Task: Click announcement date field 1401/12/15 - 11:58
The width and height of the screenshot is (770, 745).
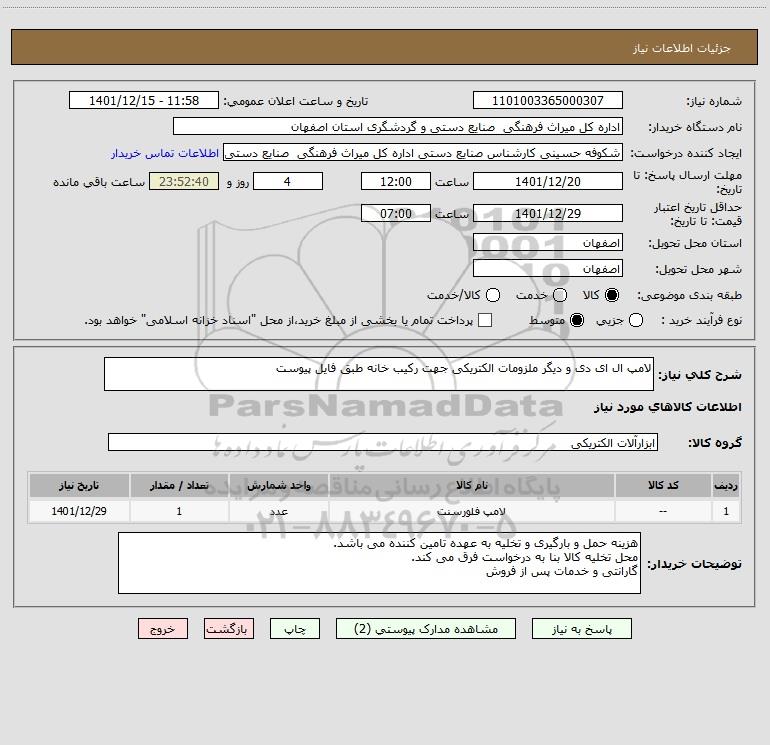Action: [x=144, y=100]
